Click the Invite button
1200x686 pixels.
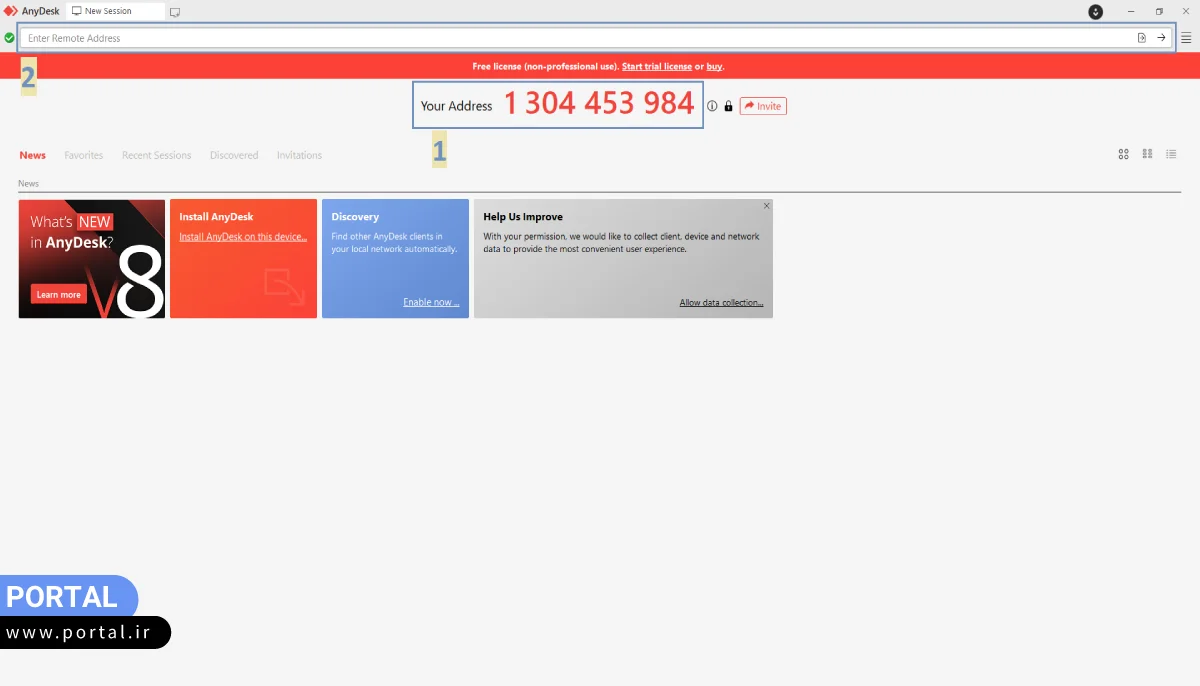(x=763, y=105)
